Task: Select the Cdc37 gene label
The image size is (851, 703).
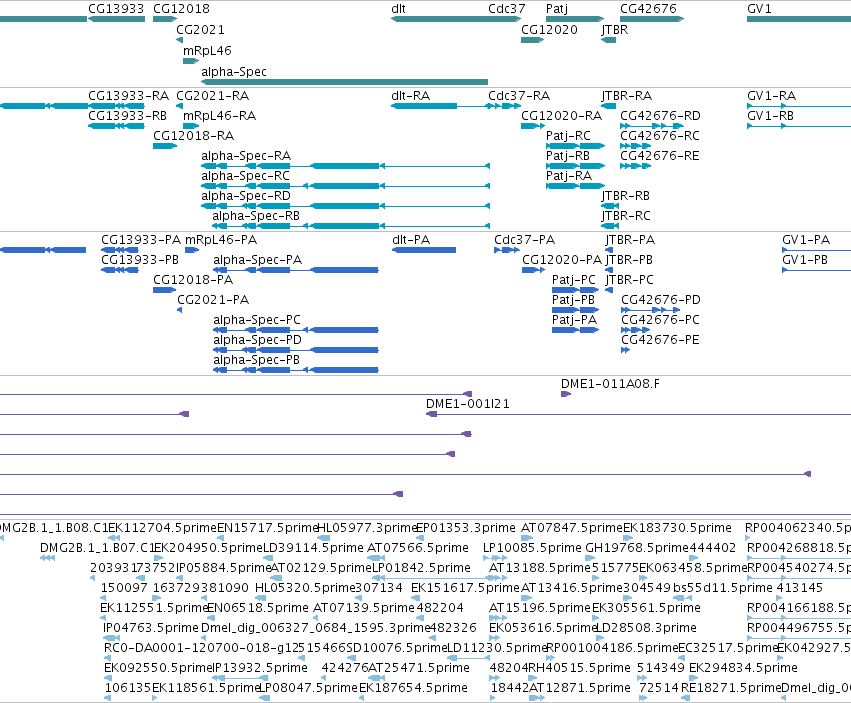Action: click(x=506, y=9)
